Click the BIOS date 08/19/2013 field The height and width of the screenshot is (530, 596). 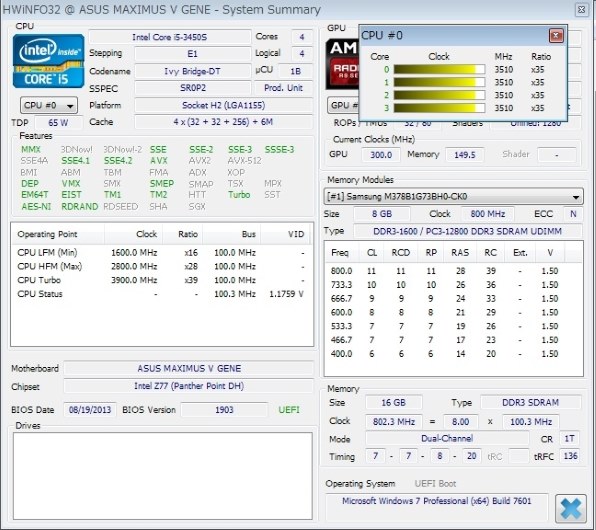[90, 410]
